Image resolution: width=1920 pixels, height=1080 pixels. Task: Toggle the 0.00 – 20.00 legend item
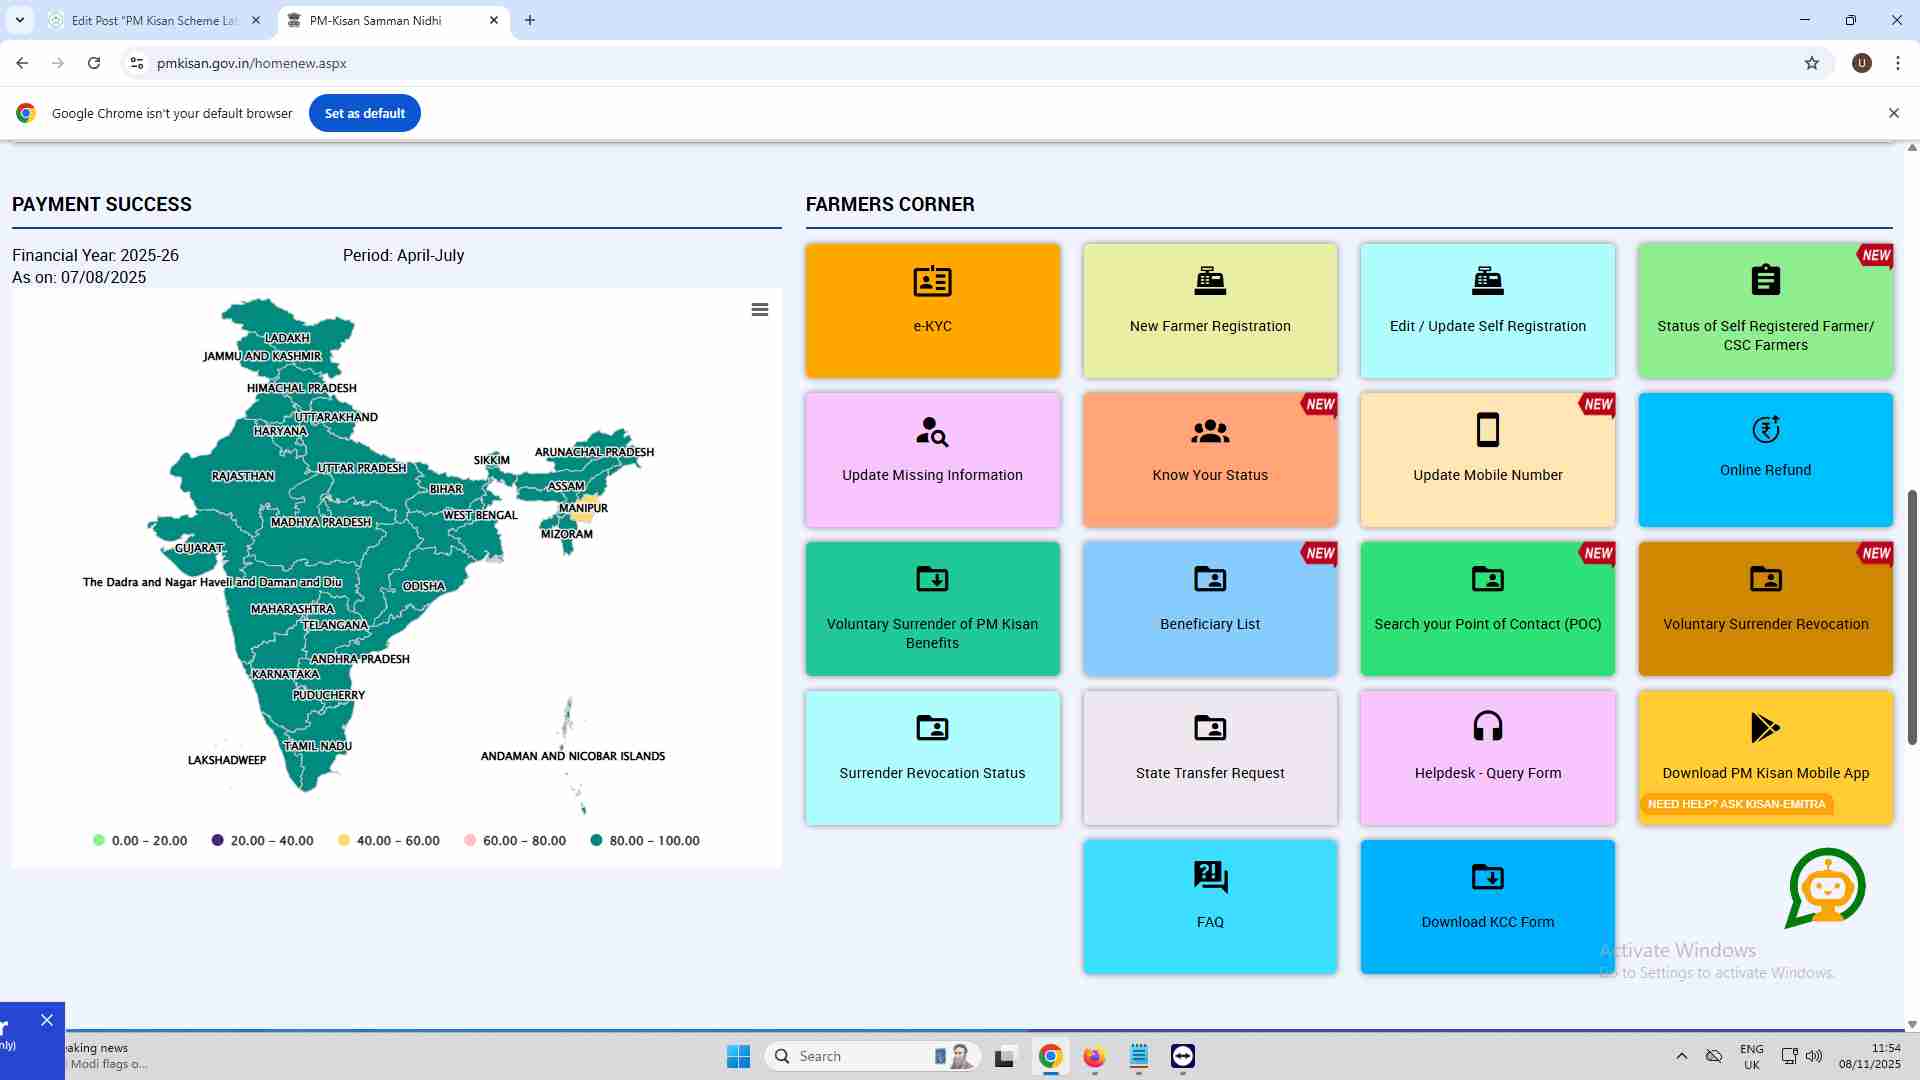click(140, 841)
